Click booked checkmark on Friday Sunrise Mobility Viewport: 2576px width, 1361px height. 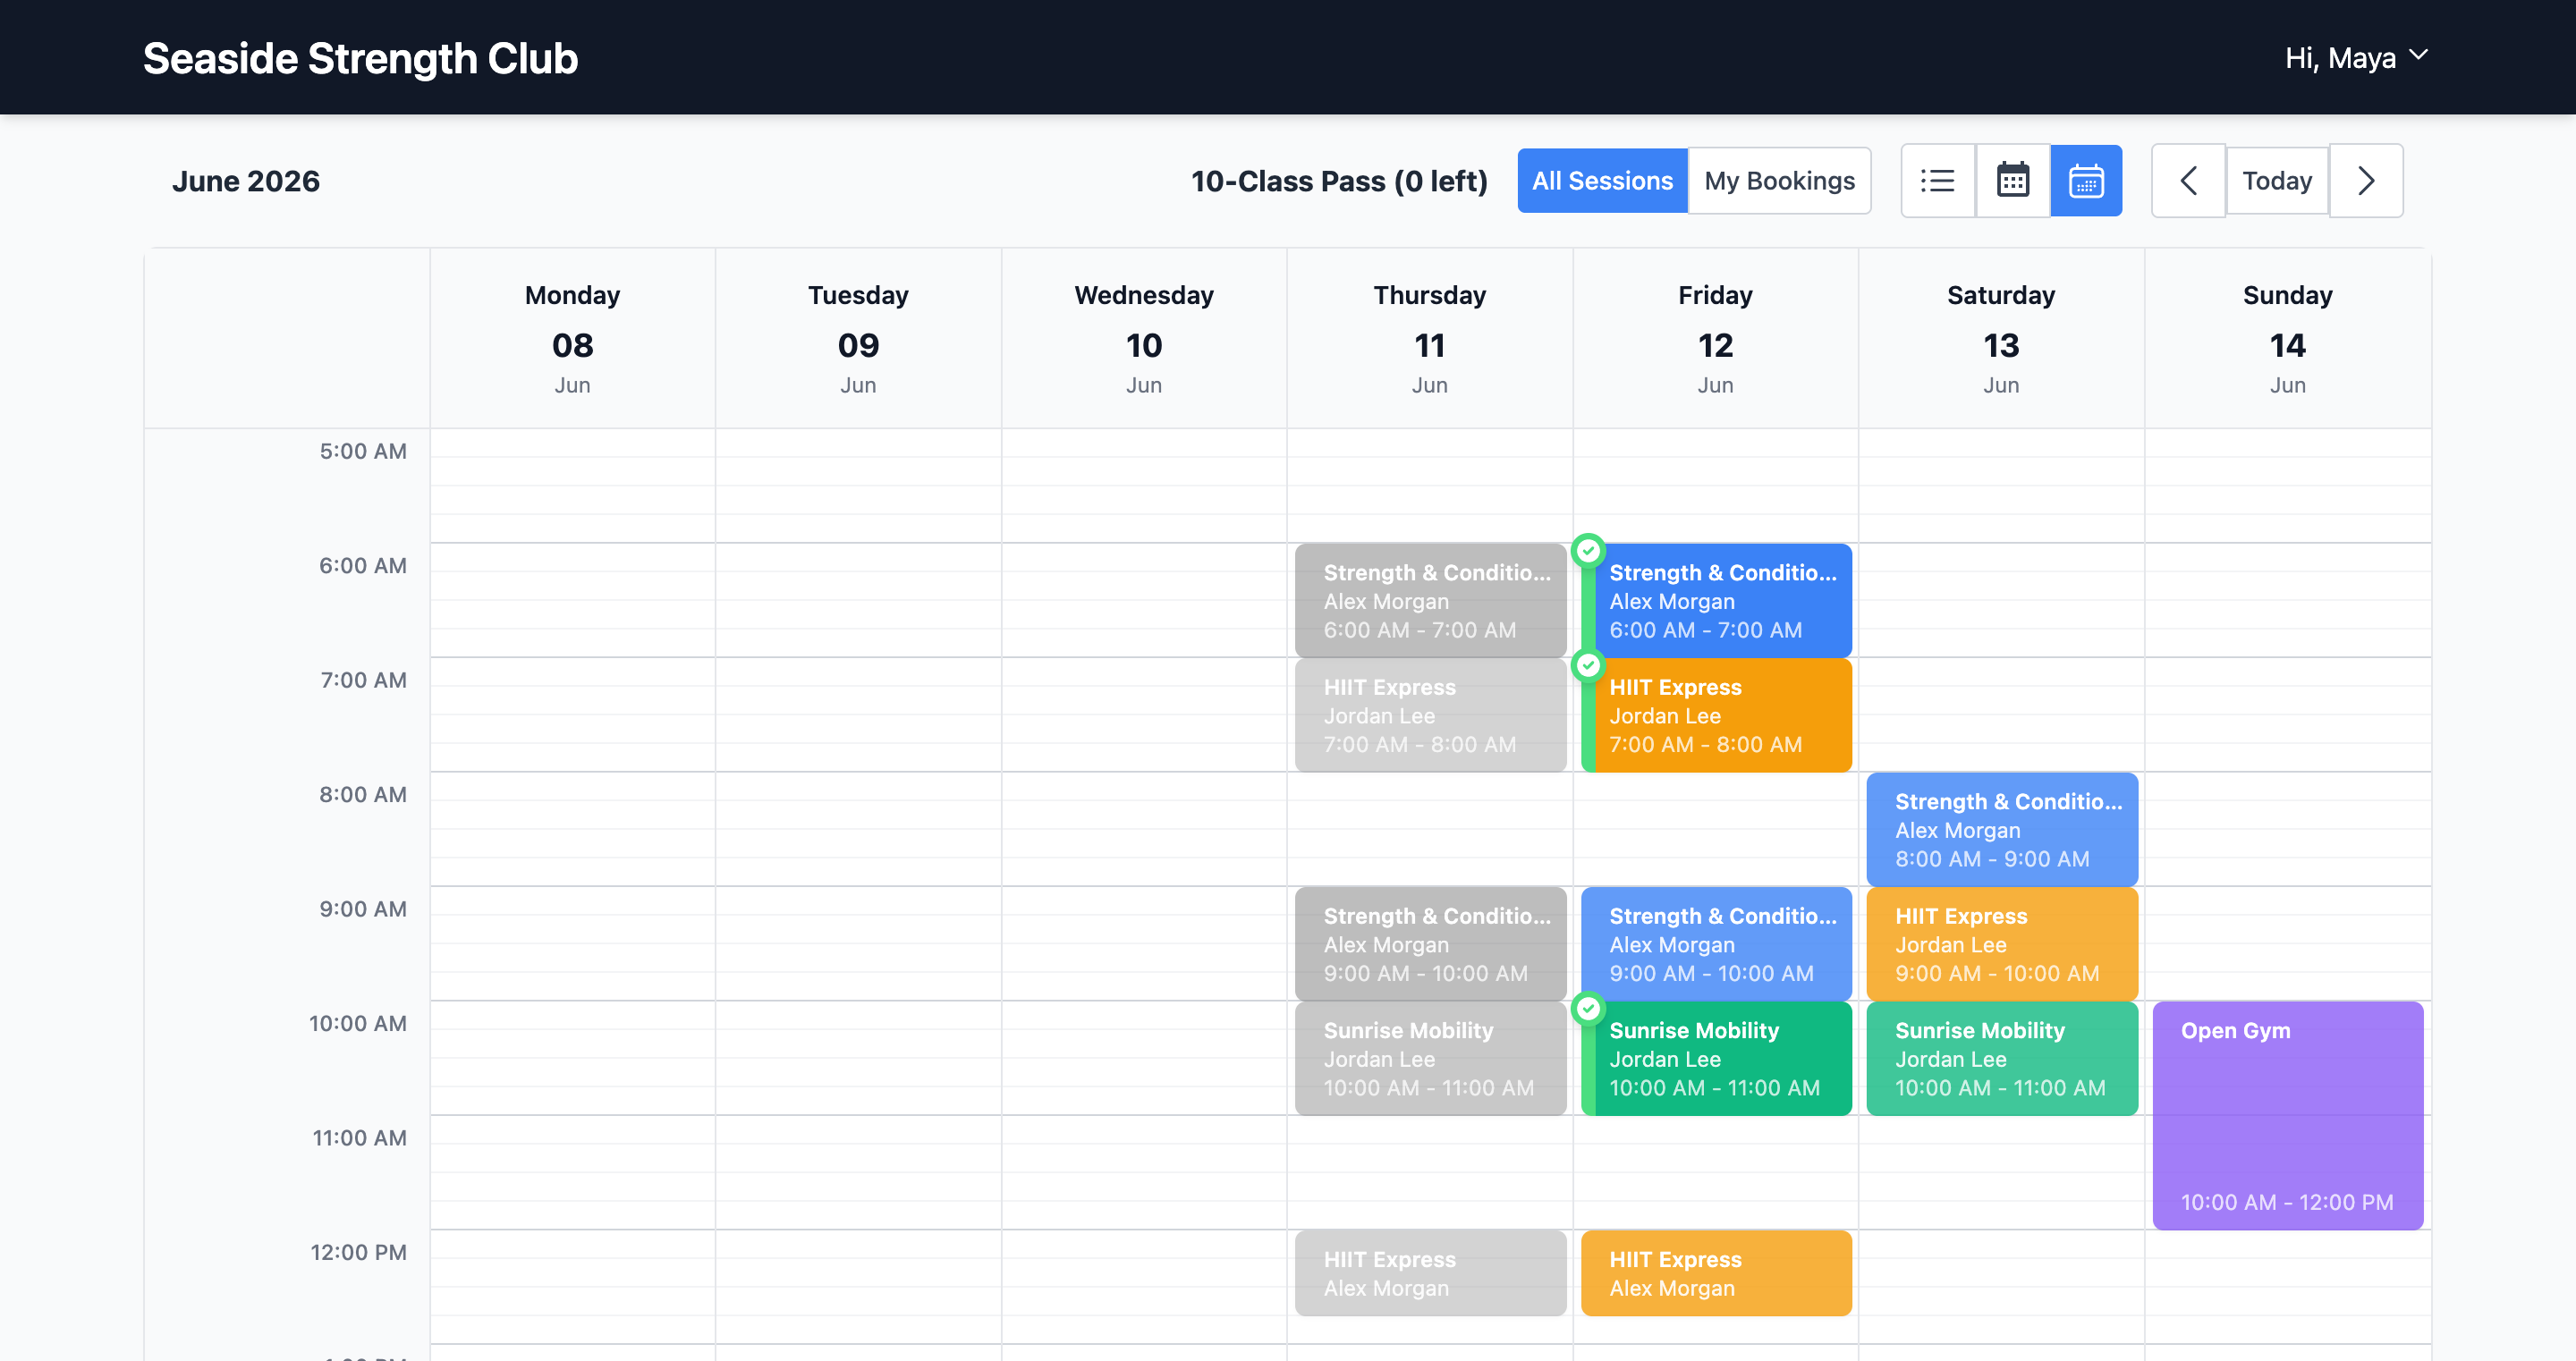1588,1008
